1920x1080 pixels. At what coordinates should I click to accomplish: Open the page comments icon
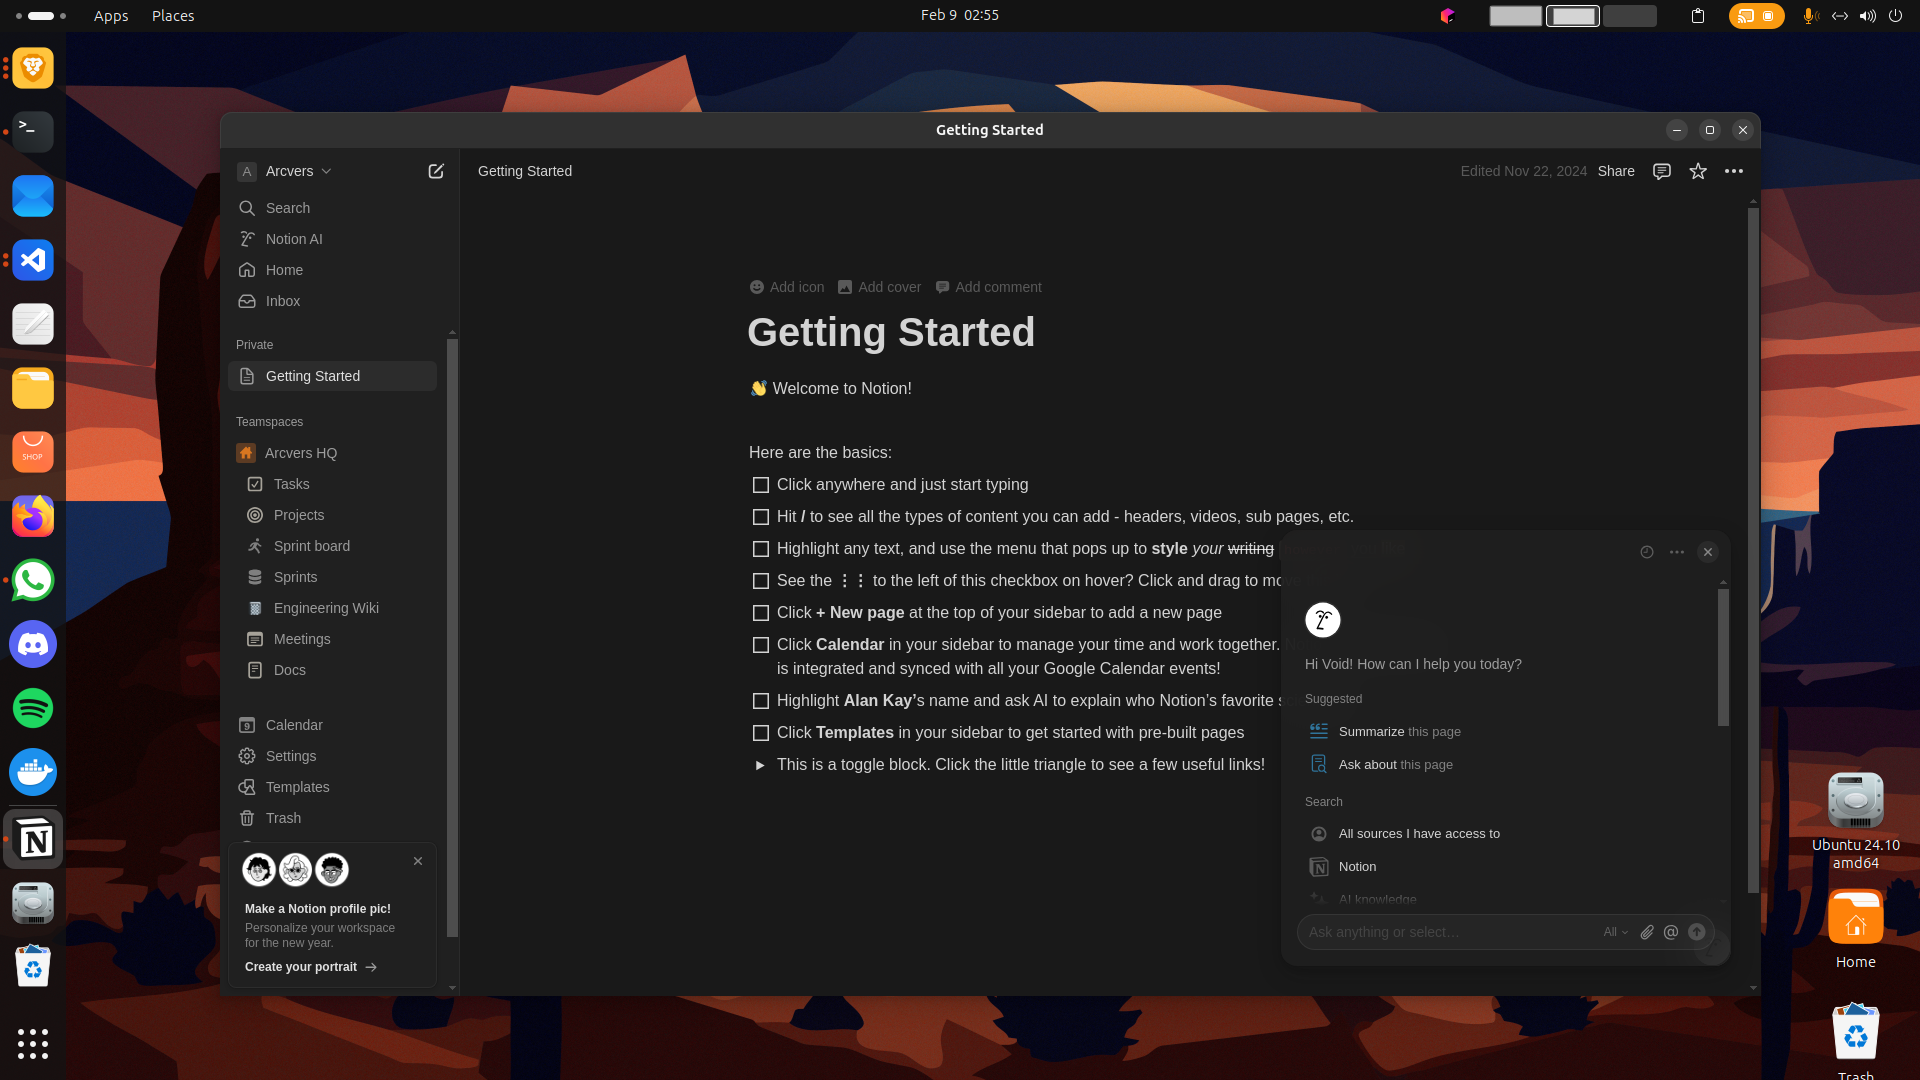(1662, 171)
